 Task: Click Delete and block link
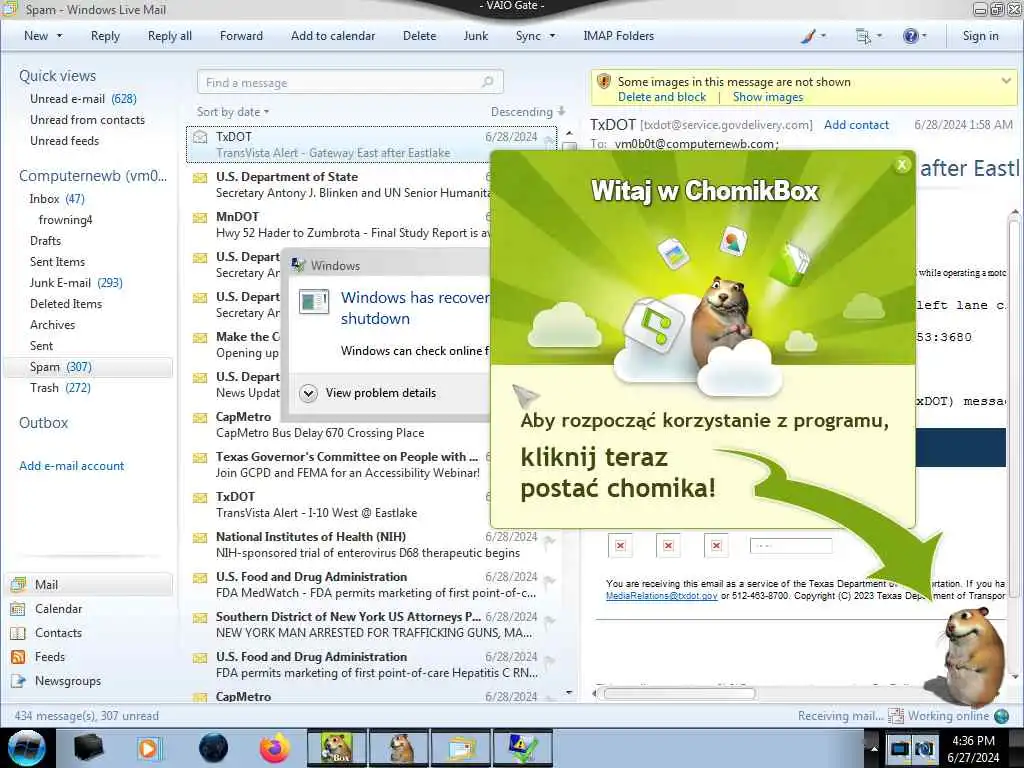[x=662, y=97]
